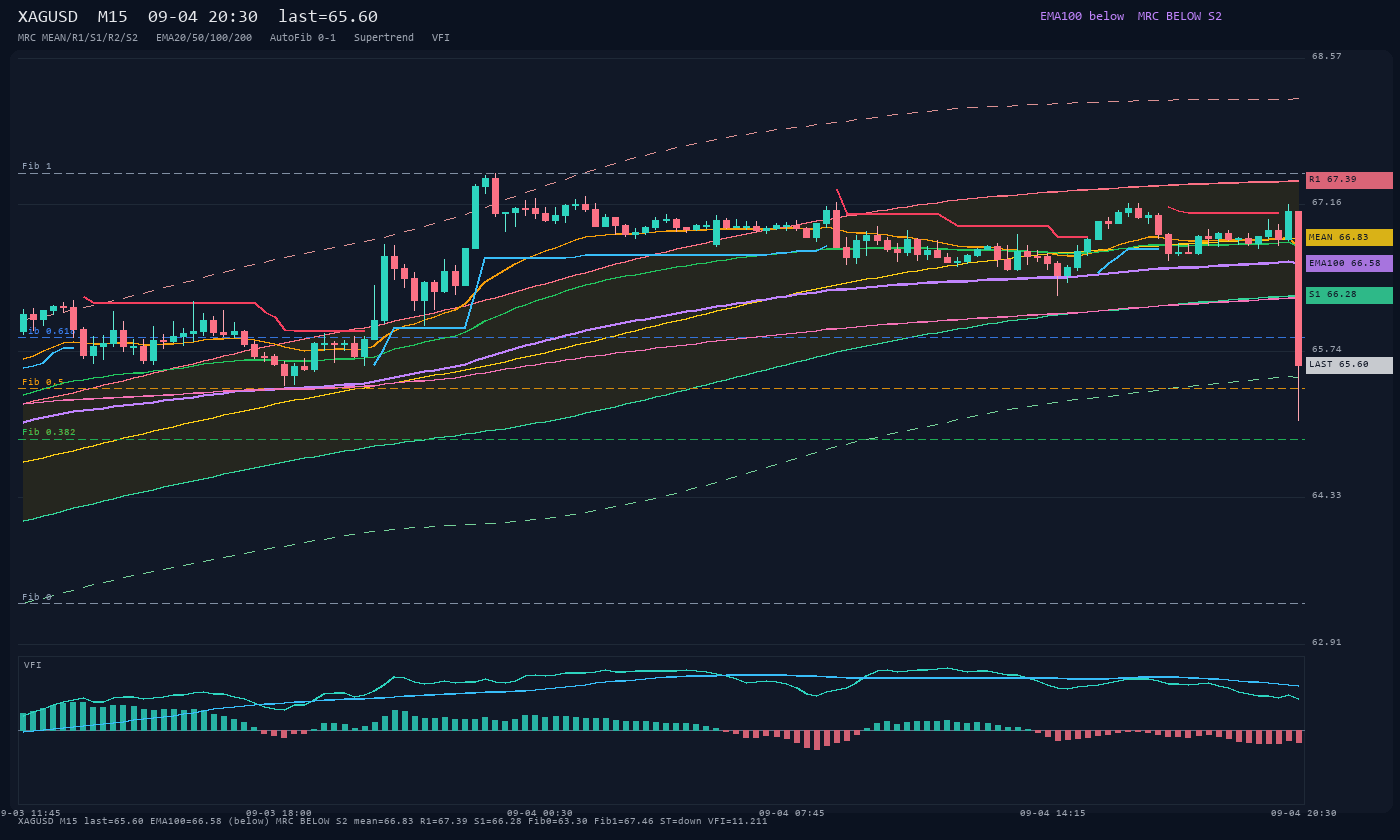Screen dimensions: 1400x840
Task: Select the "M15" timeframe in the chart title
Action: coord(112,17)
